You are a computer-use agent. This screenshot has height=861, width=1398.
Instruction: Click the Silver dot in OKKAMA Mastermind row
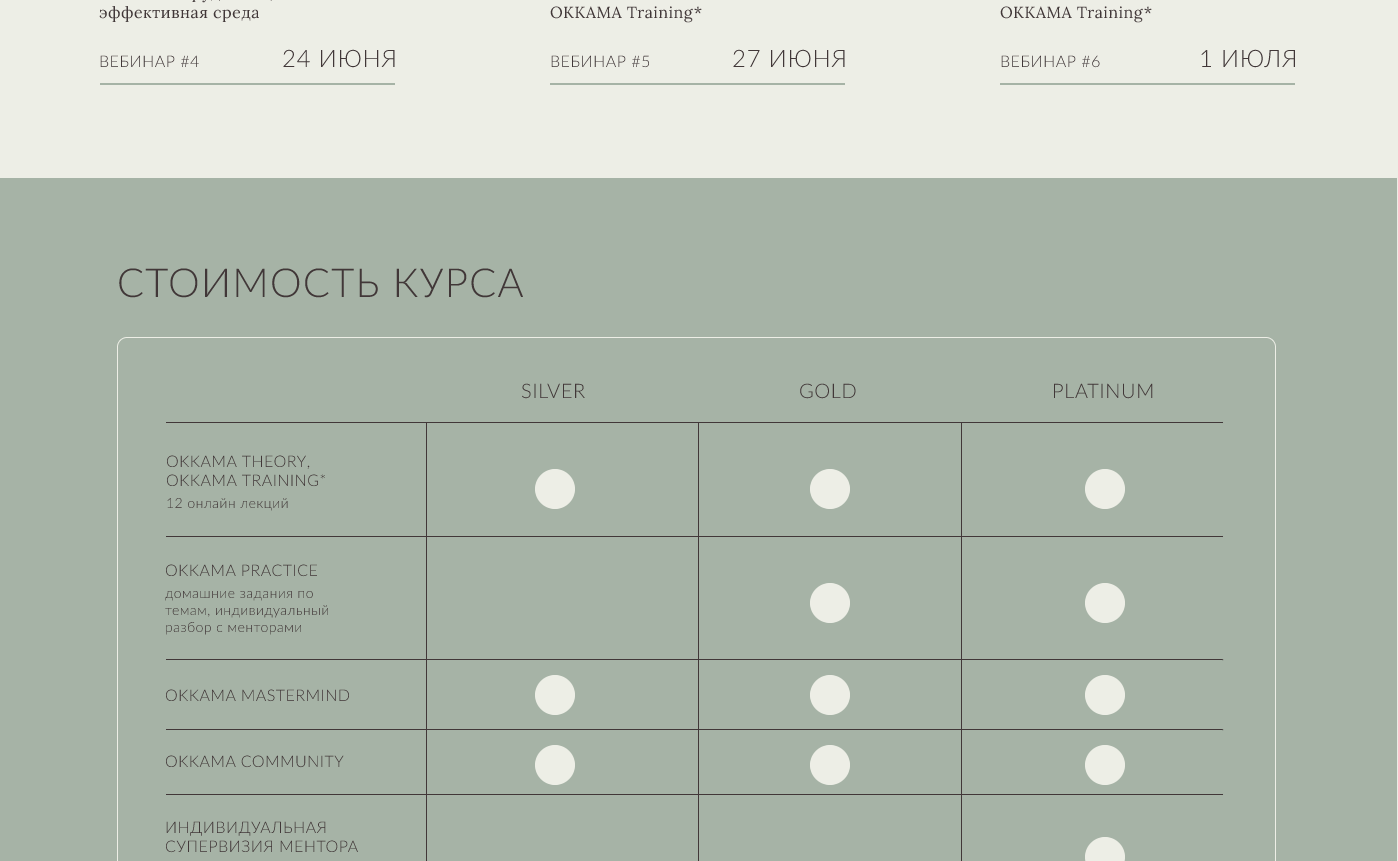pos(555,695)
